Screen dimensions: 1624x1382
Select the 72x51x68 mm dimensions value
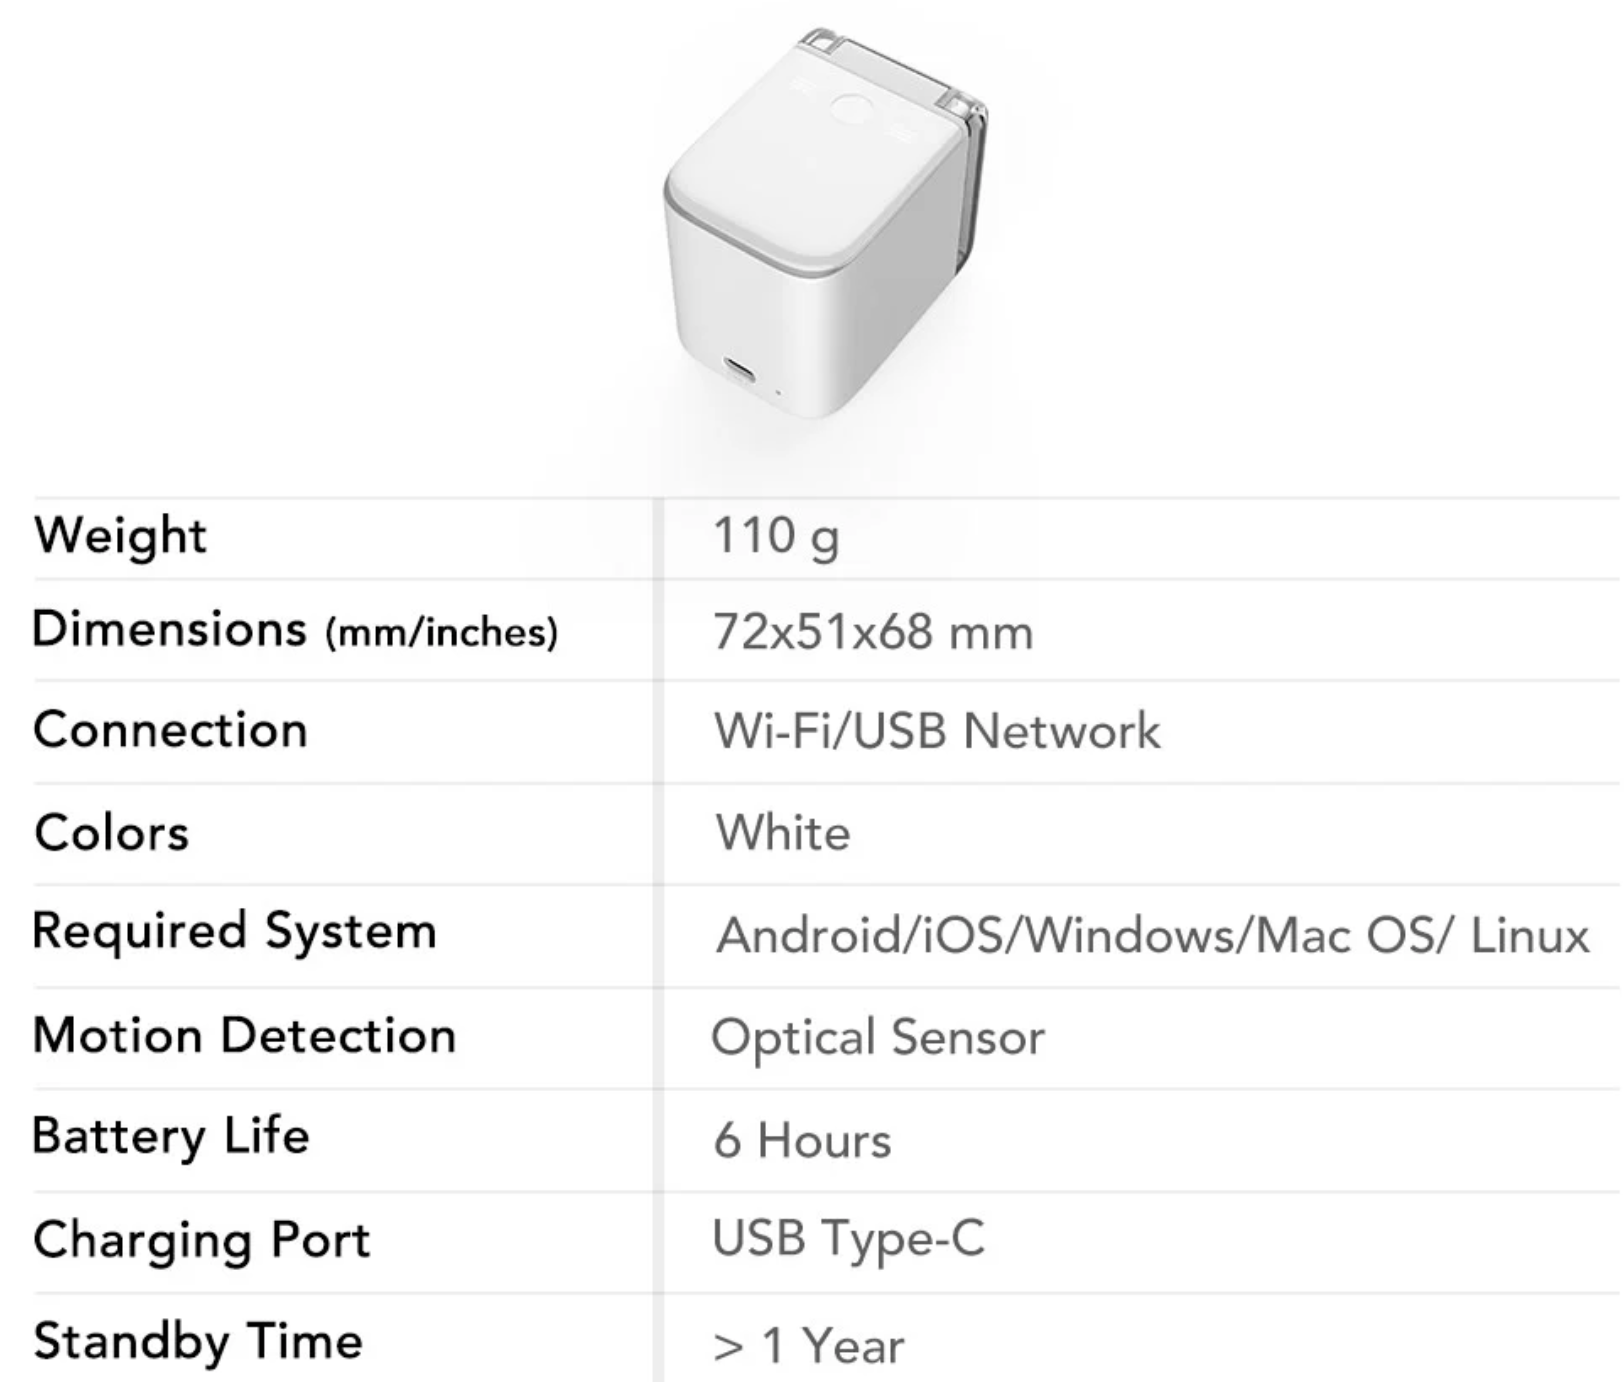pyautogui.click(x=872, y=632)
